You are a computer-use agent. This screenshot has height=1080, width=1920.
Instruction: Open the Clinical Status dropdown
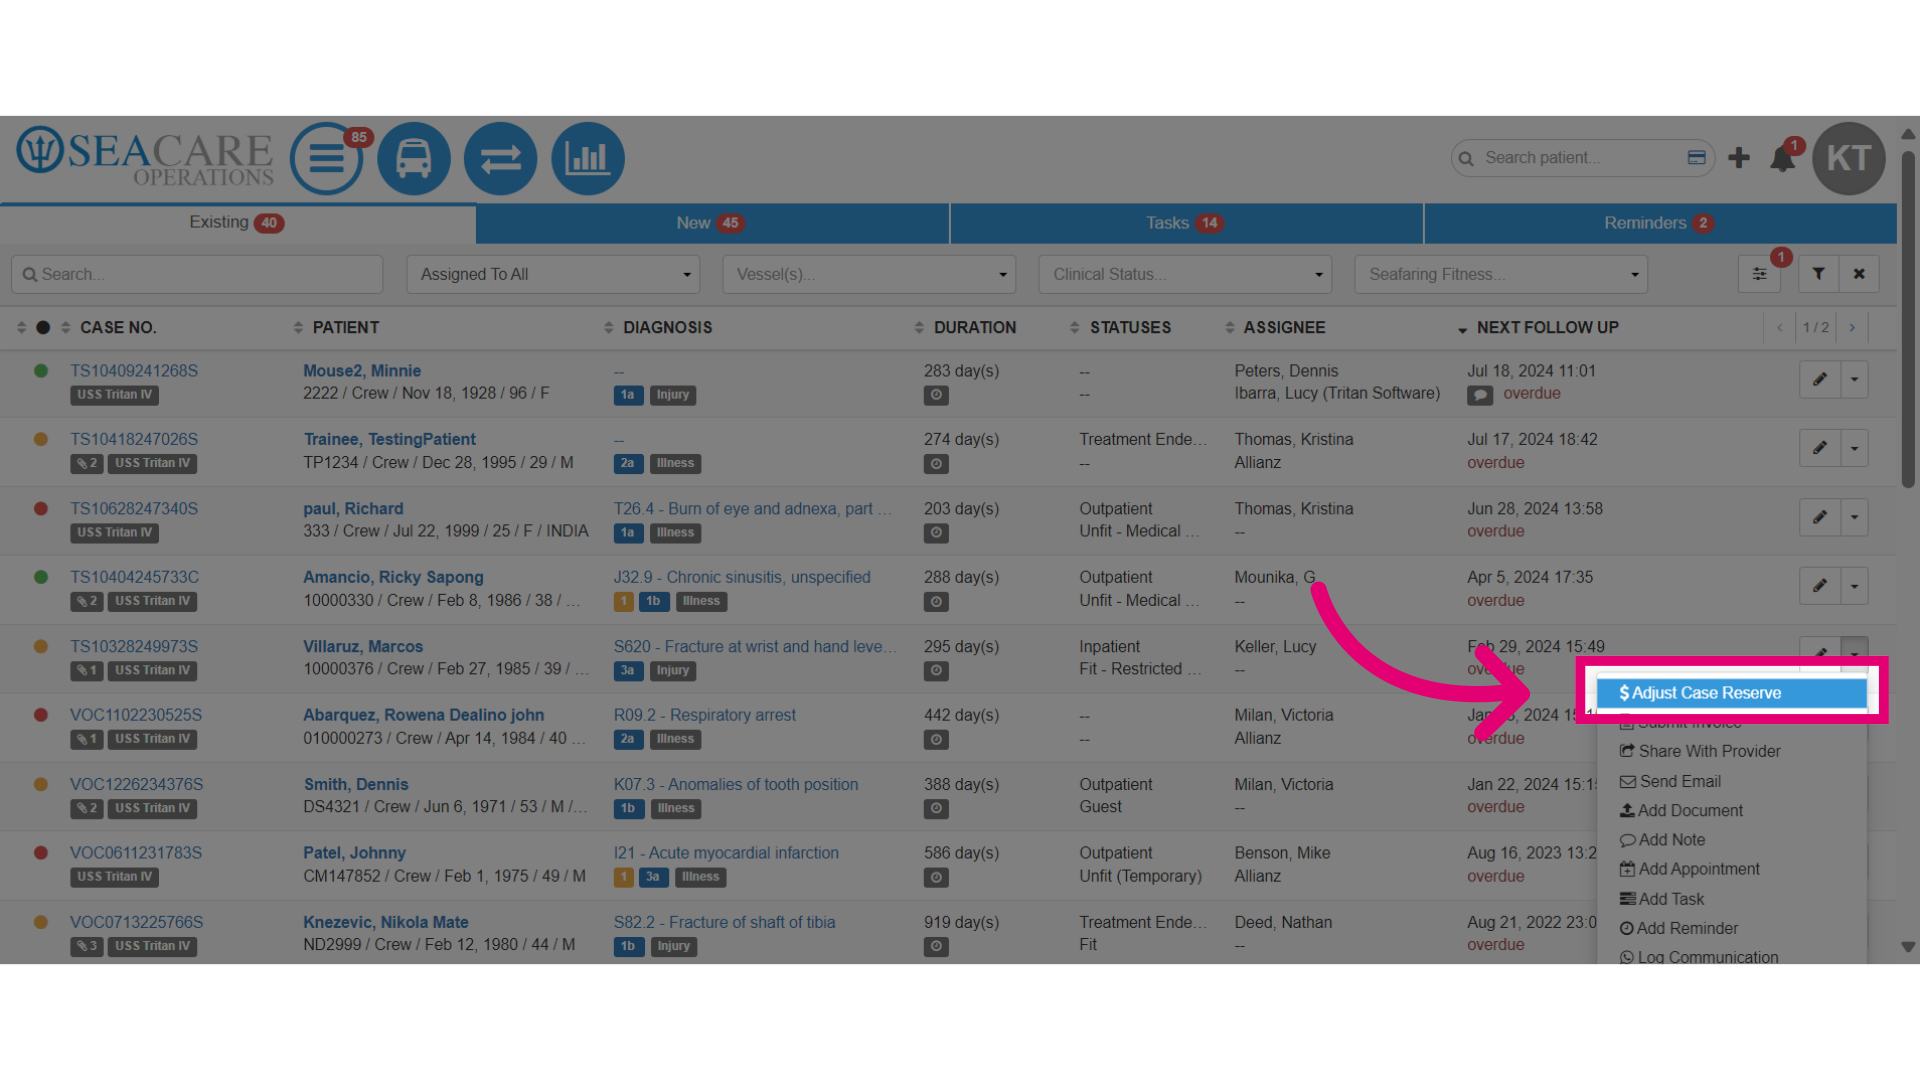[x=1185, y=274]
